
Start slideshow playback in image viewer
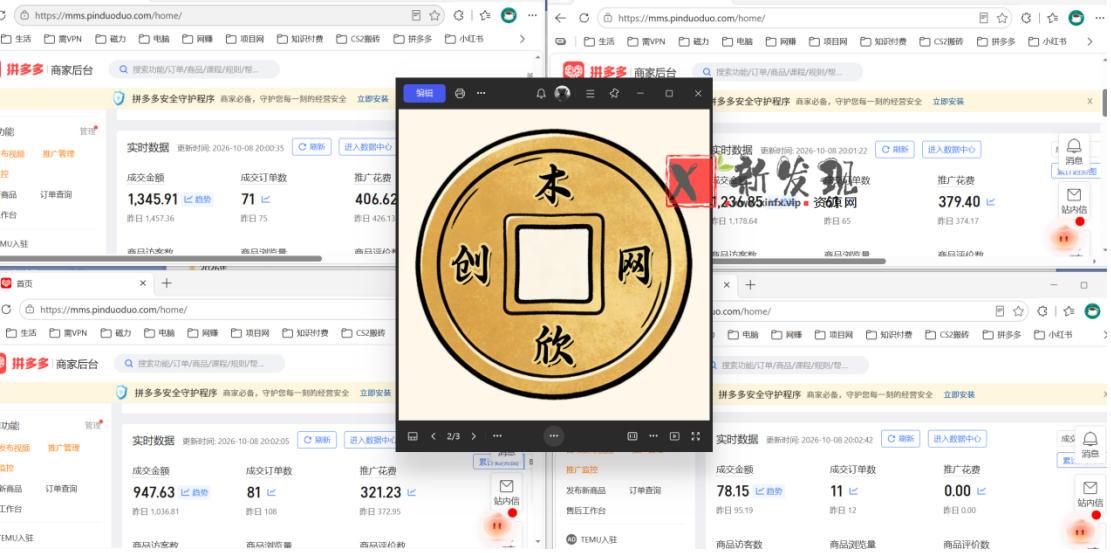[x=675, y=436]
